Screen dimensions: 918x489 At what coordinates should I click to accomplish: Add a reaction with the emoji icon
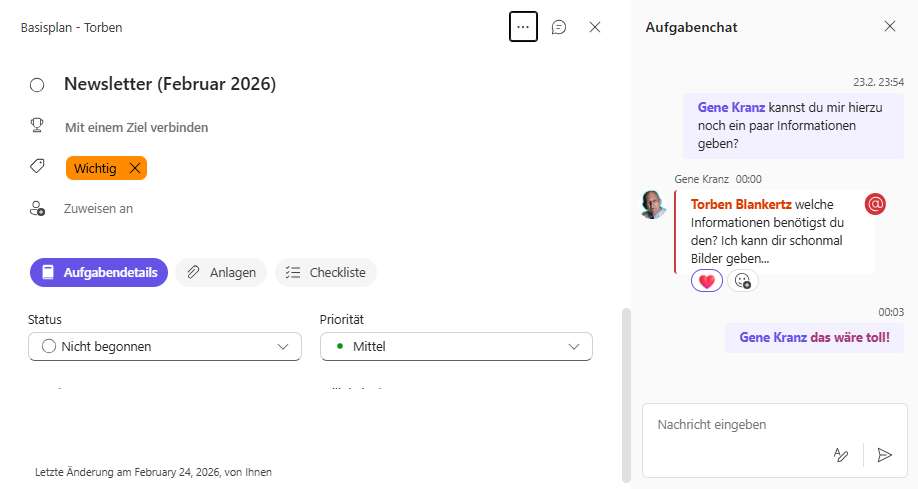[x=742, y=282]
